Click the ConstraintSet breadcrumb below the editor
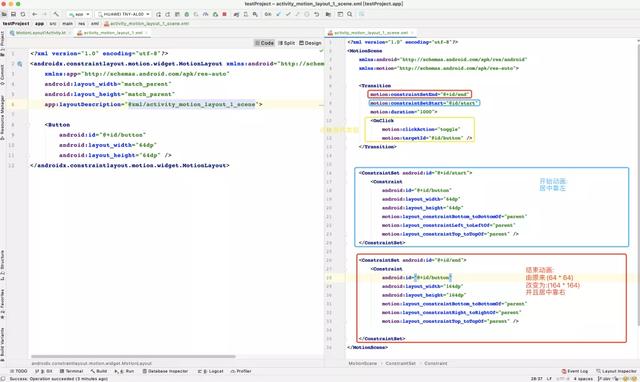The width and height of the screenshot is (640, 382). (400, 363)
